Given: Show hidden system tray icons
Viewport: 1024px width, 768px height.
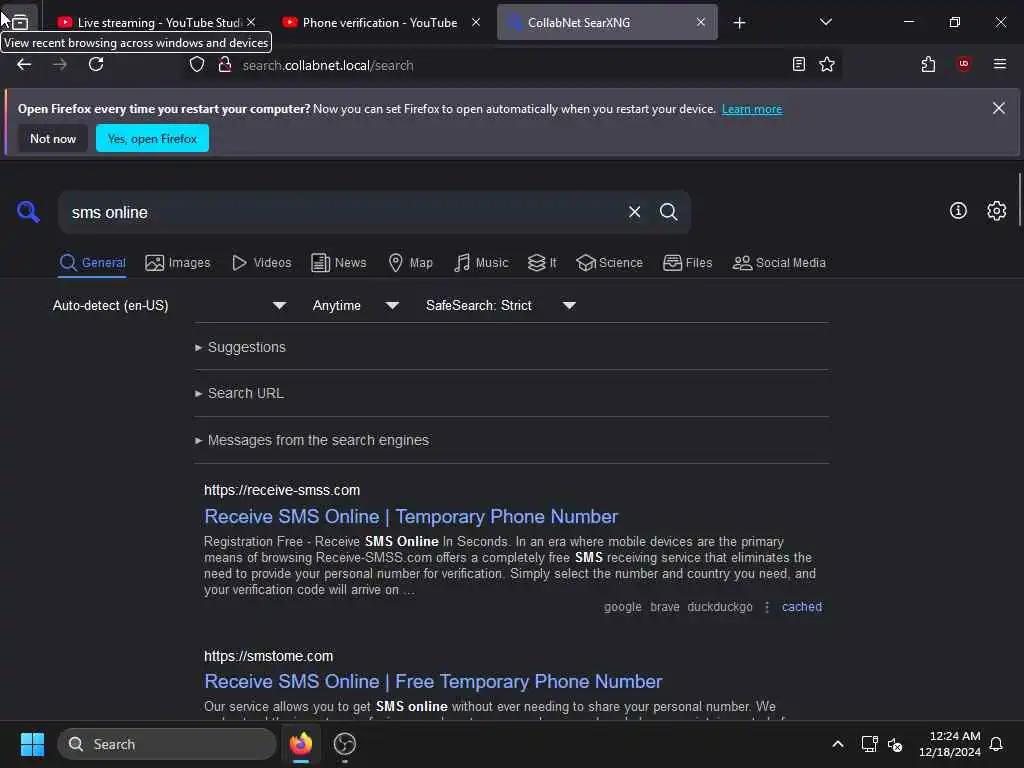Looking at the screenshot, I should (x=838, y=744).
